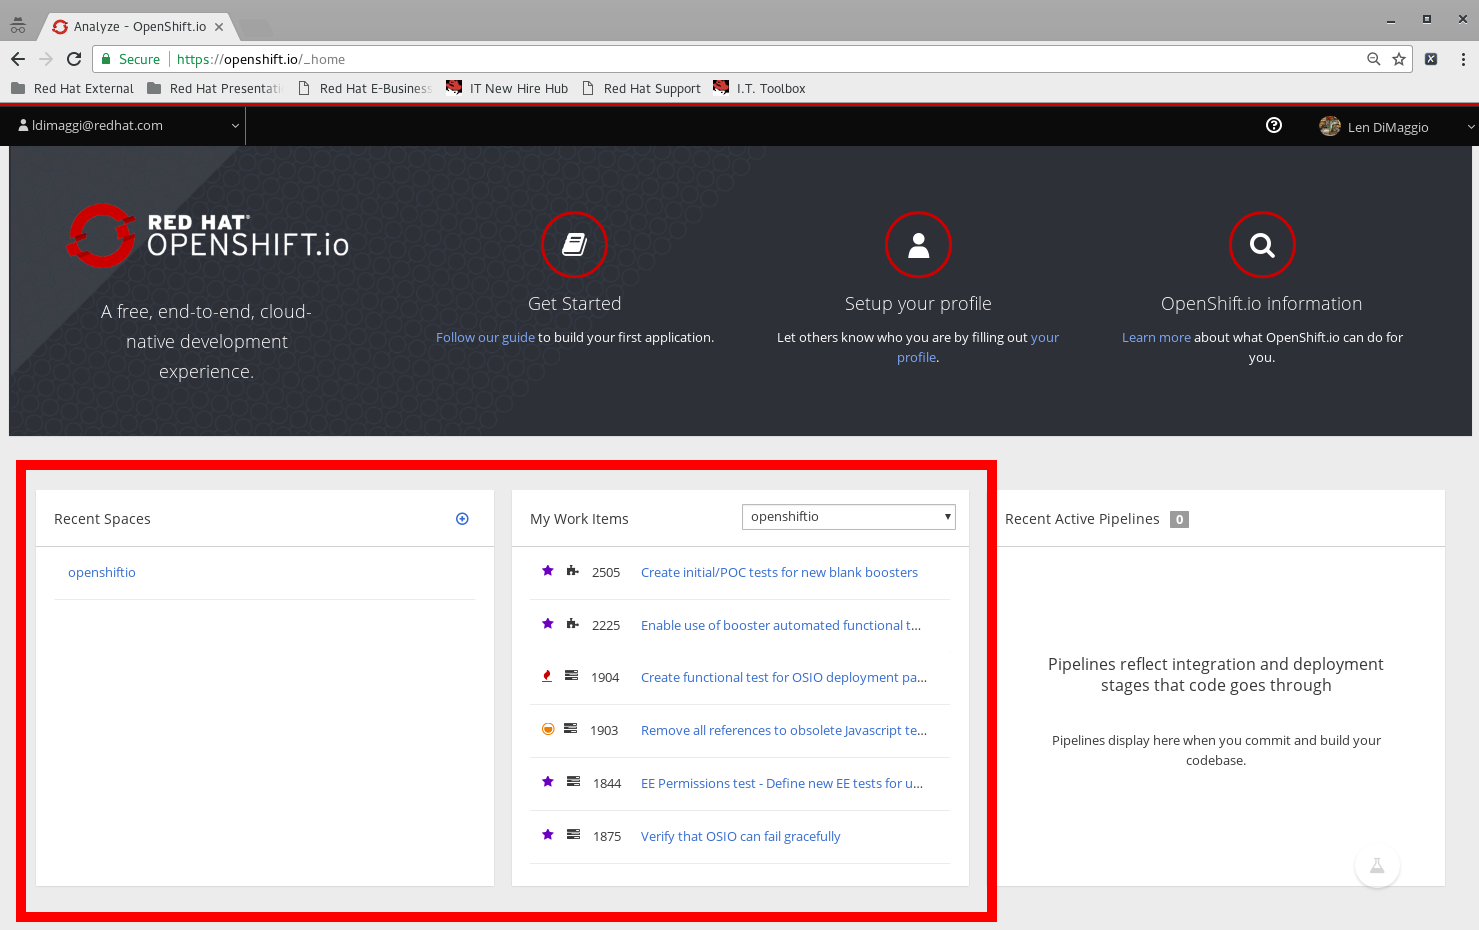Open the Get Started circular book icon

pos(574,244)
